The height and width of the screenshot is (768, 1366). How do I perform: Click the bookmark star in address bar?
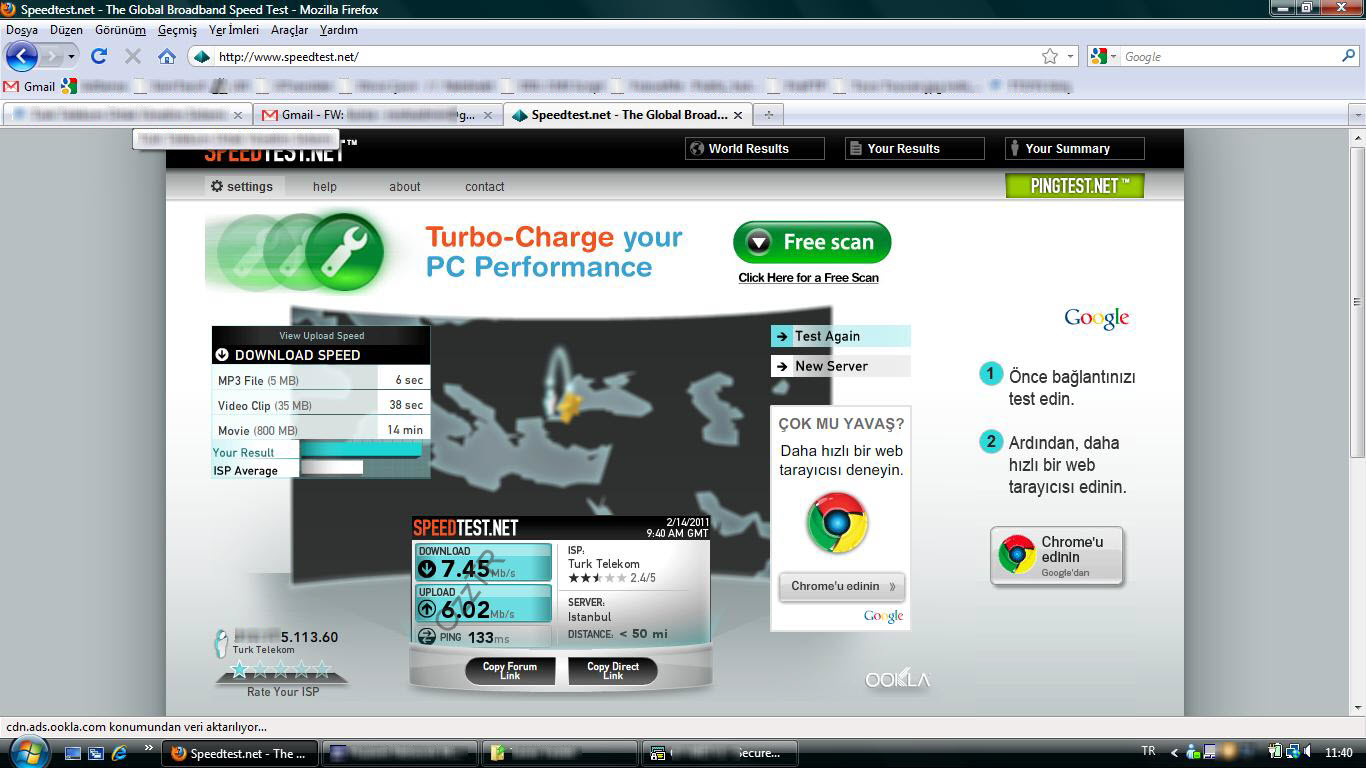coord(1050,56)
